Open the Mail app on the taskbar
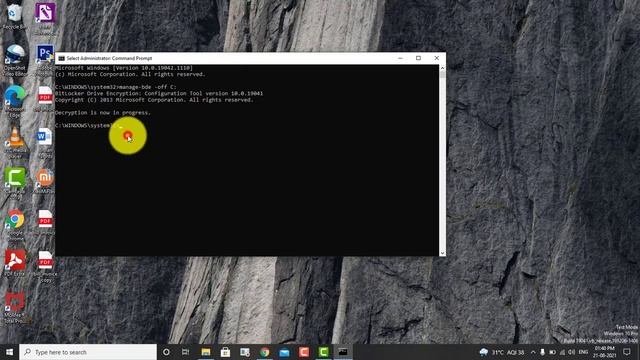 click(284, 352)
